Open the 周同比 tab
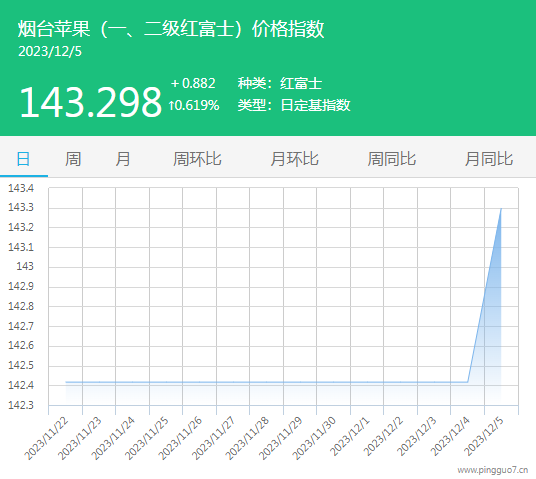 tap(392, 159)
